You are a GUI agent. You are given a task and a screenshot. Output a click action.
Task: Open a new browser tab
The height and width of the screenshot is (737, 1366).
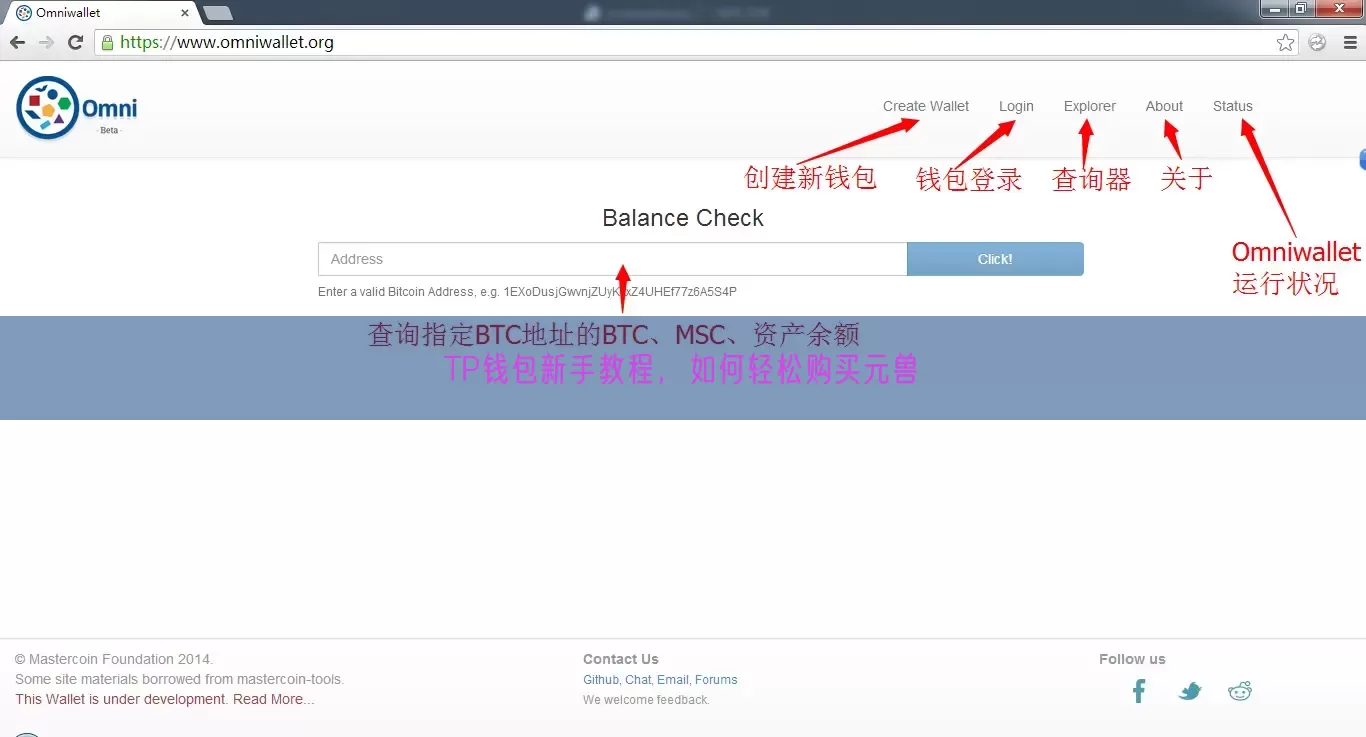(218, 13)
